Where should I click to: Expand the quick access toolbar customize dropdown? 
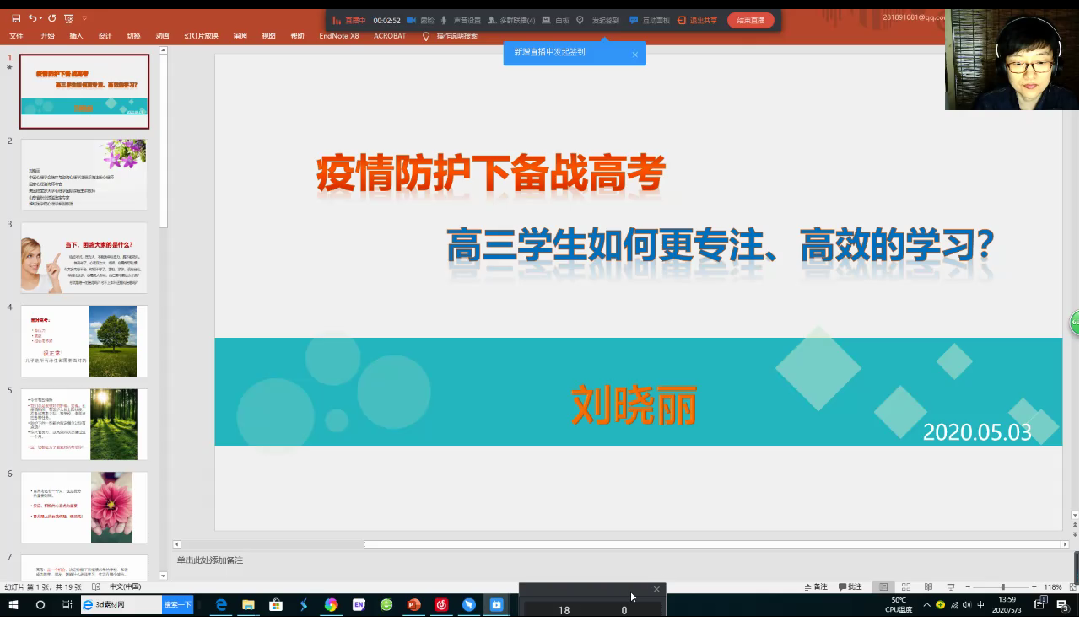[x=84, y=18]
